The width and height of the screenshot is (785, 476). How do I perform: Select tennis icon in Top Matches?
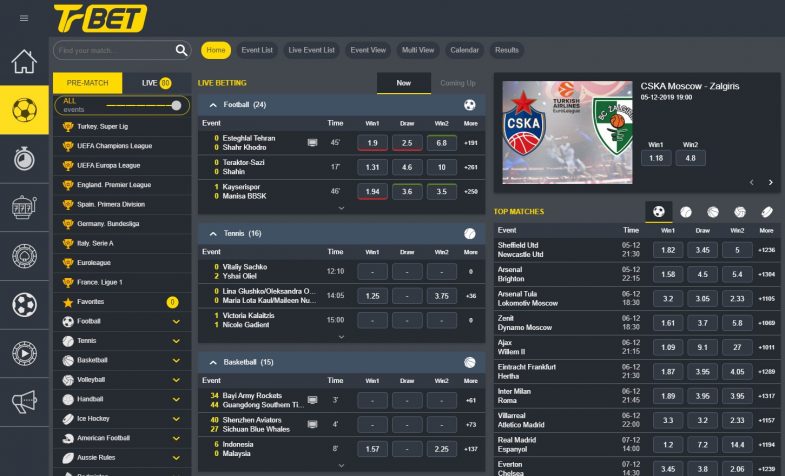click(x=686, y=212)
